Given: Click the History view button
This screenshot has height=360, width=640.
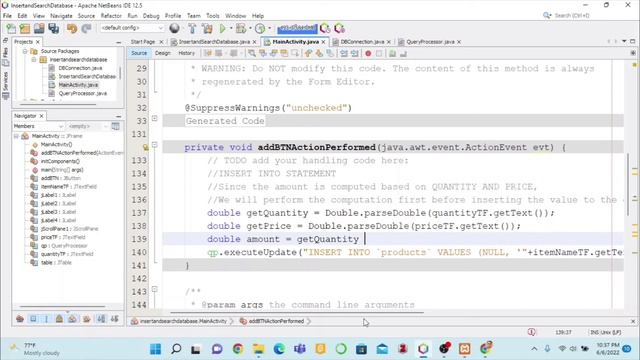Looking at the screenshot, I should (187, 53).
